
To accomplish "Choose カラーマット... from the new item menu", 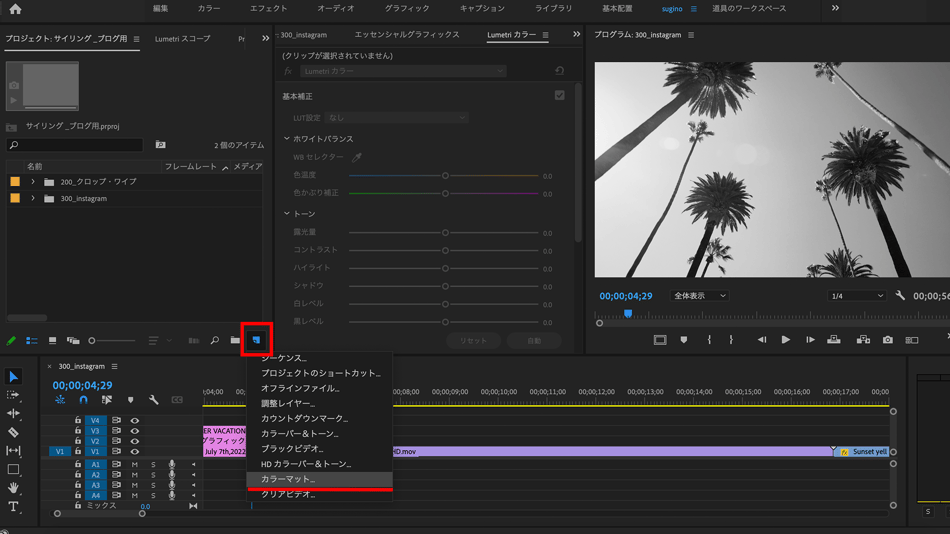I will pyautogui.click(x=288, y=479).
